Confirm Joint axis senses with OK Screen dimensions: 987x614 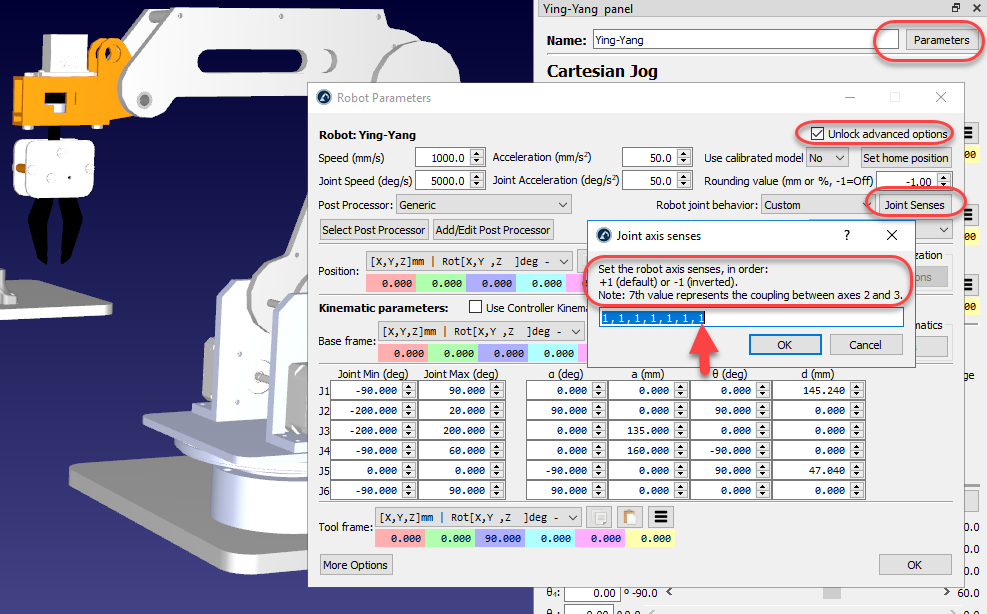coord(784,345)
